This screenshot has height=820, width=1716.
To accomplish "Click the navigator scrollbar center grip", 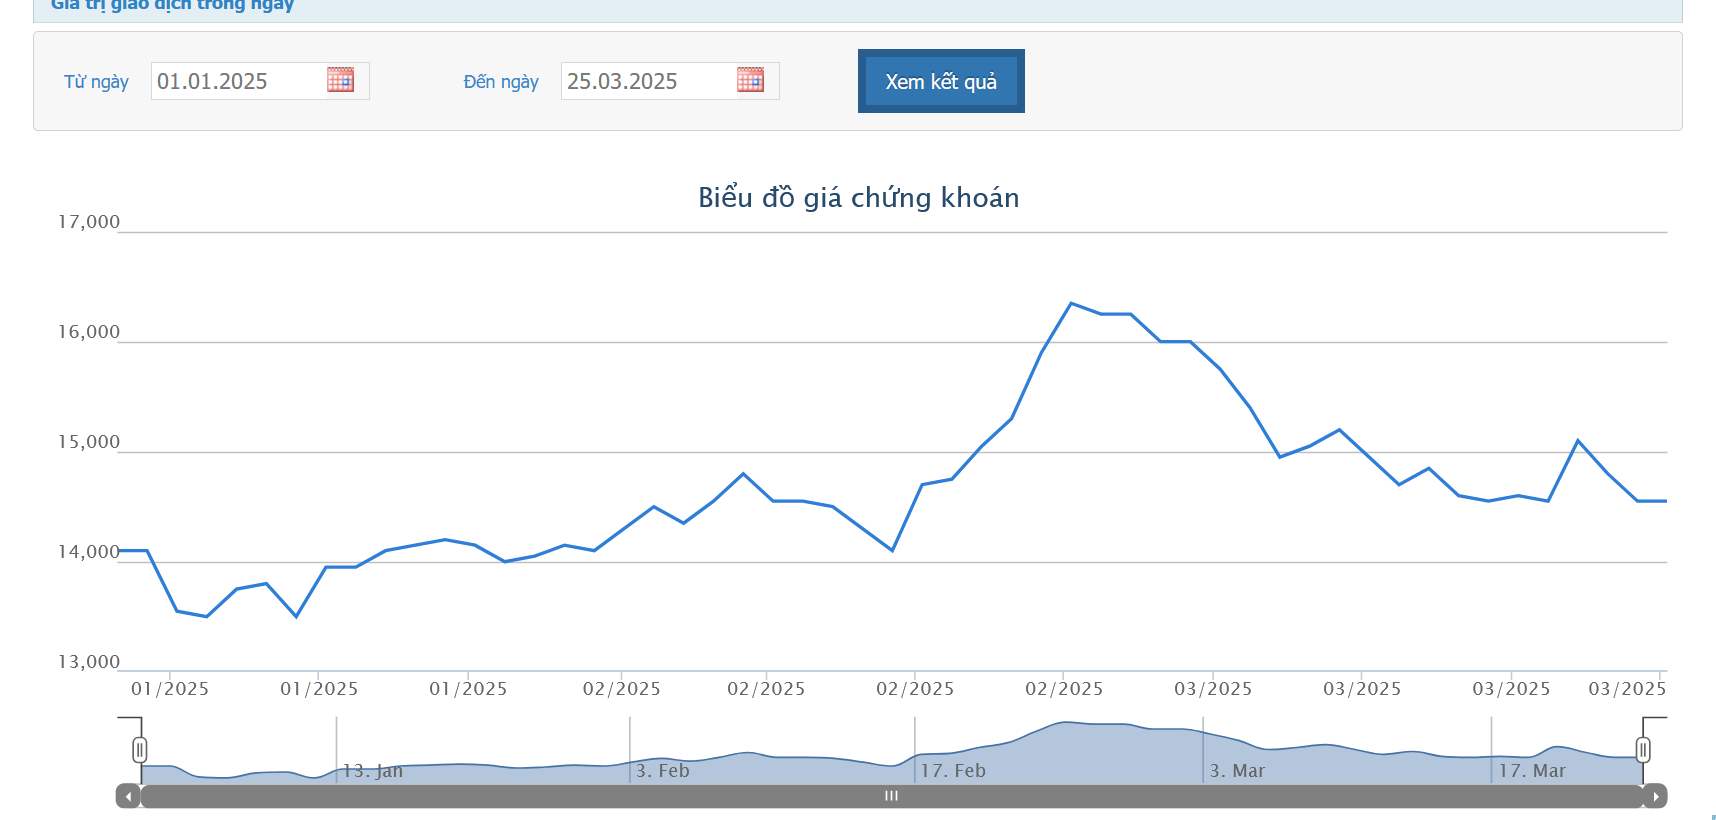I will (891, 796).
